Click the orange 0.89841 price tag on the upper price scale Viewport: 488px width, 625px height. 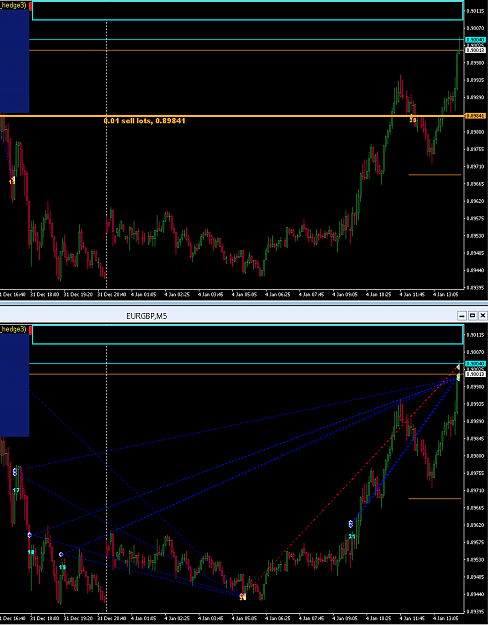[x=476, y=116]
